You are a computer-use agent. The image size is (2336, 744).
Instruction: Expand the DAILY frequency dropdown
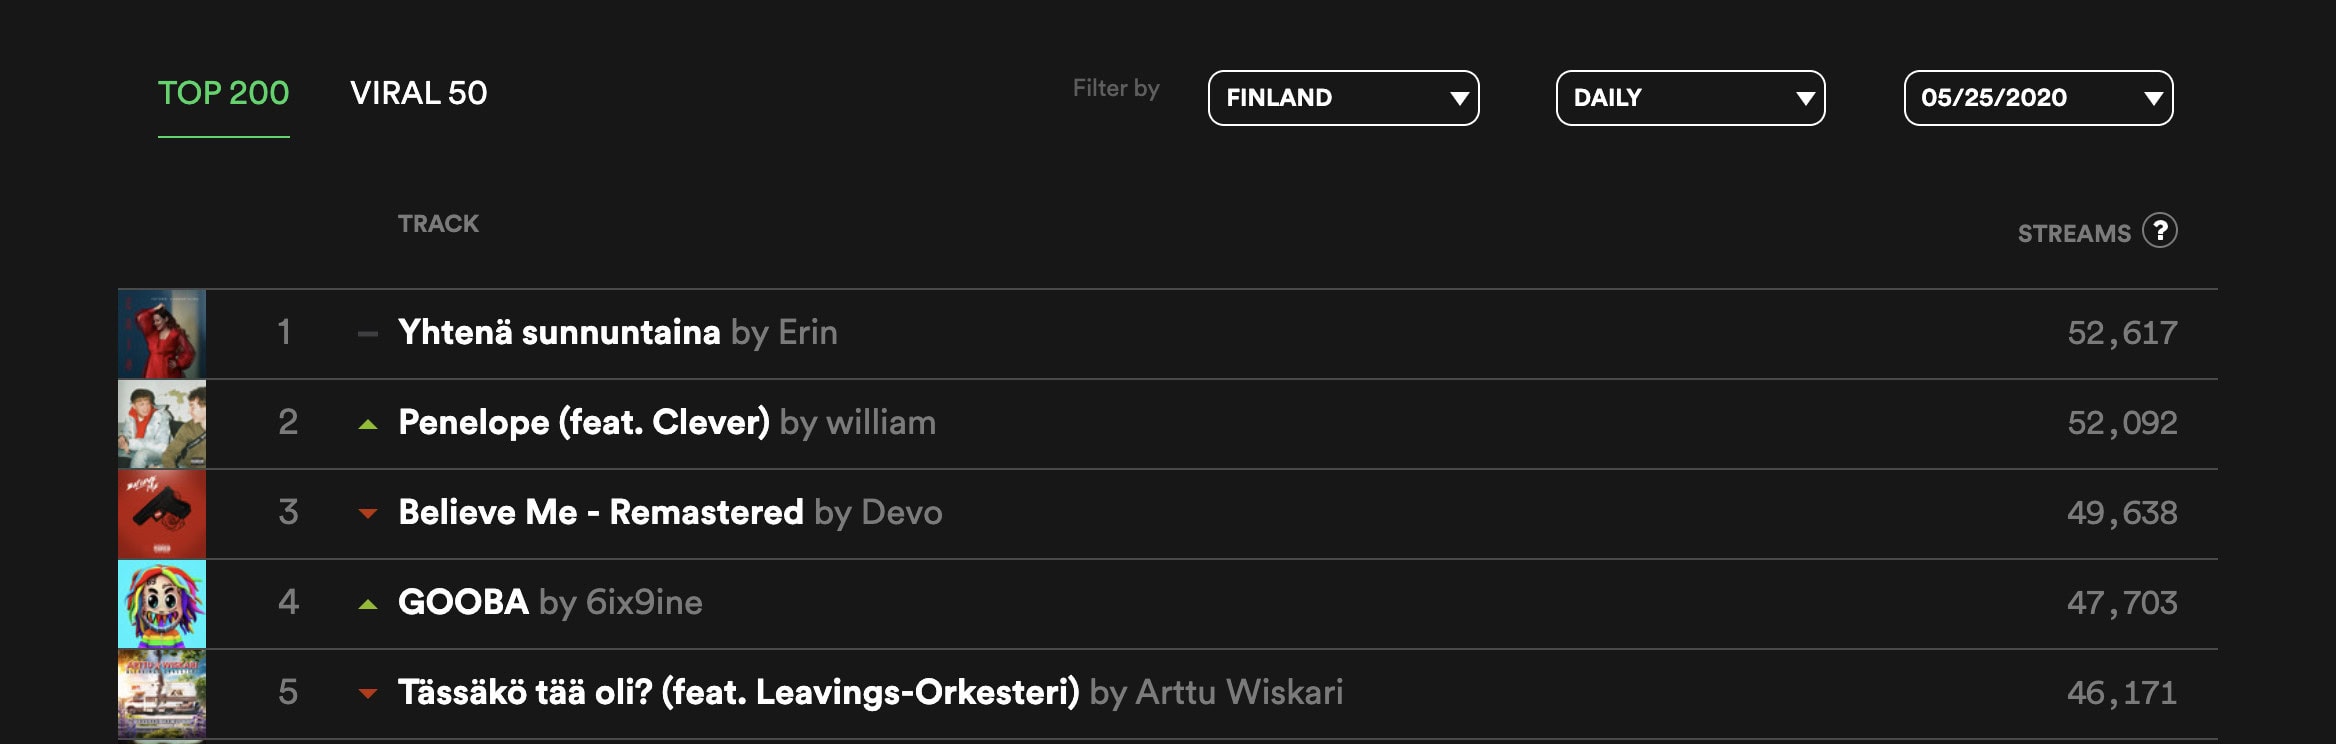click(x=1690, y=98)
